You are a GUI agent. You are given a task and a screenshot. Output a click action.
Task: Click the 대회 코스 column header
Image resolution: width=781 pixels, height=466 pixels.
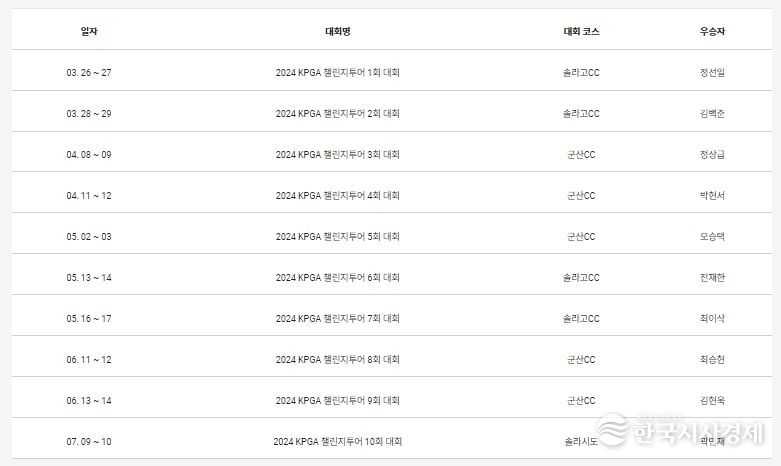(x=581, y=31)
